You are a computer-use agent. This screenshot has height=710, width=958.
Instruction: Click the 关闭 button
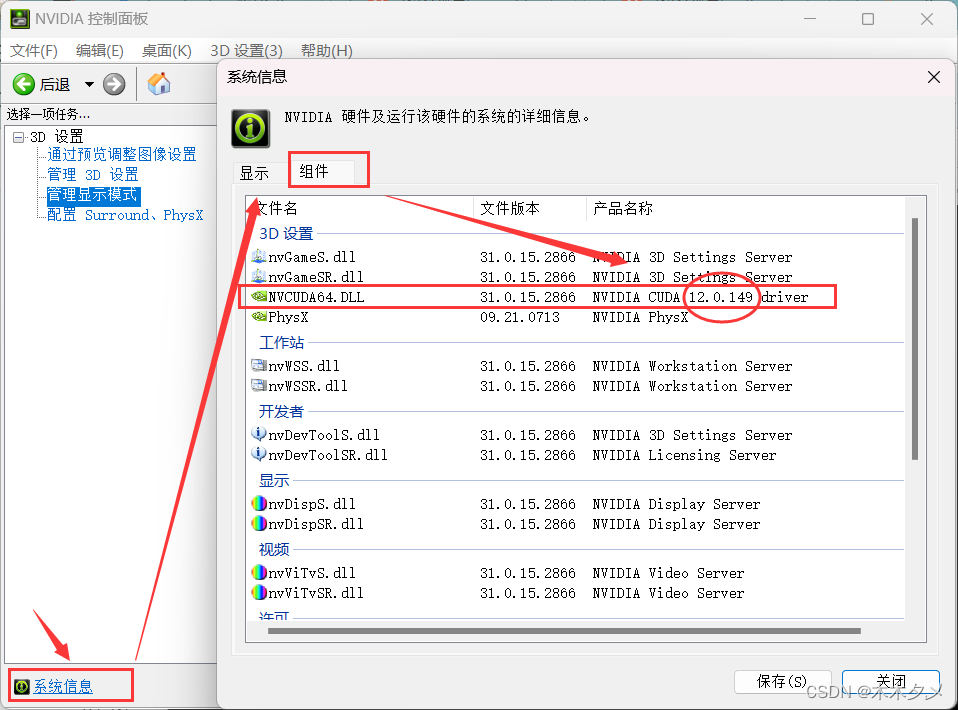point(890,680)
